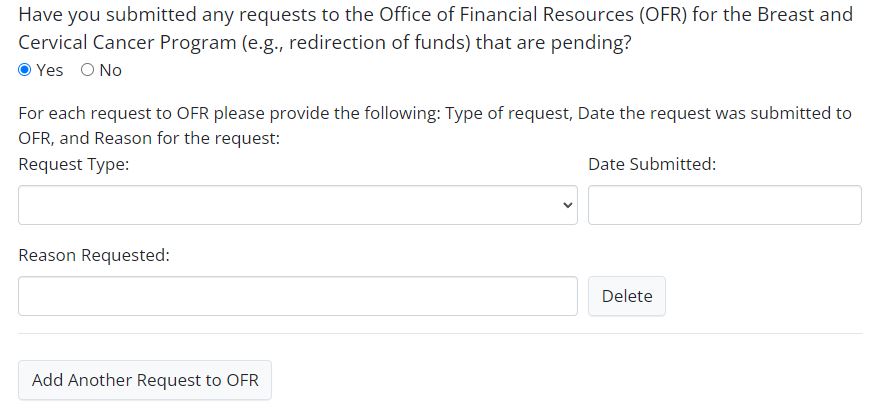Click the horizontal divider below Delete

[440, 334]
